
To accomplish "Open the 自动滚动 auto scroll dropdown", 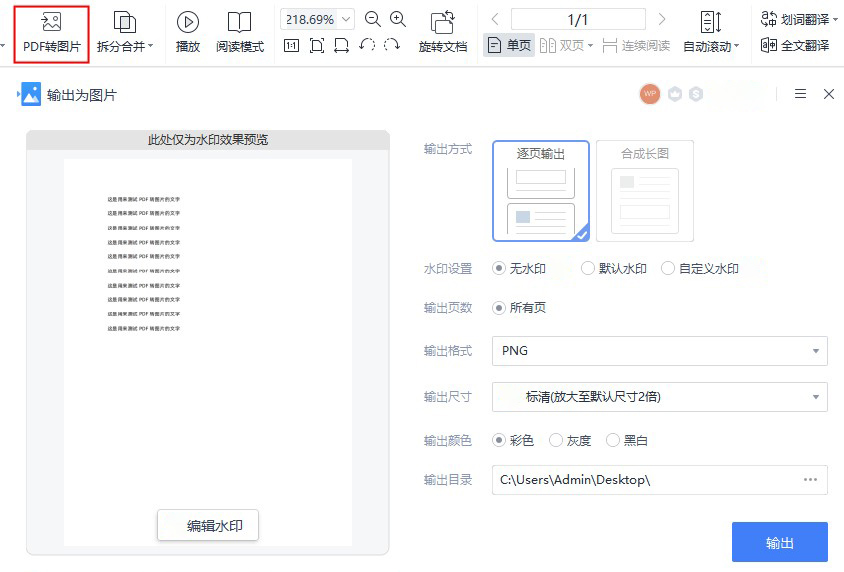I will tap(711, 34).
